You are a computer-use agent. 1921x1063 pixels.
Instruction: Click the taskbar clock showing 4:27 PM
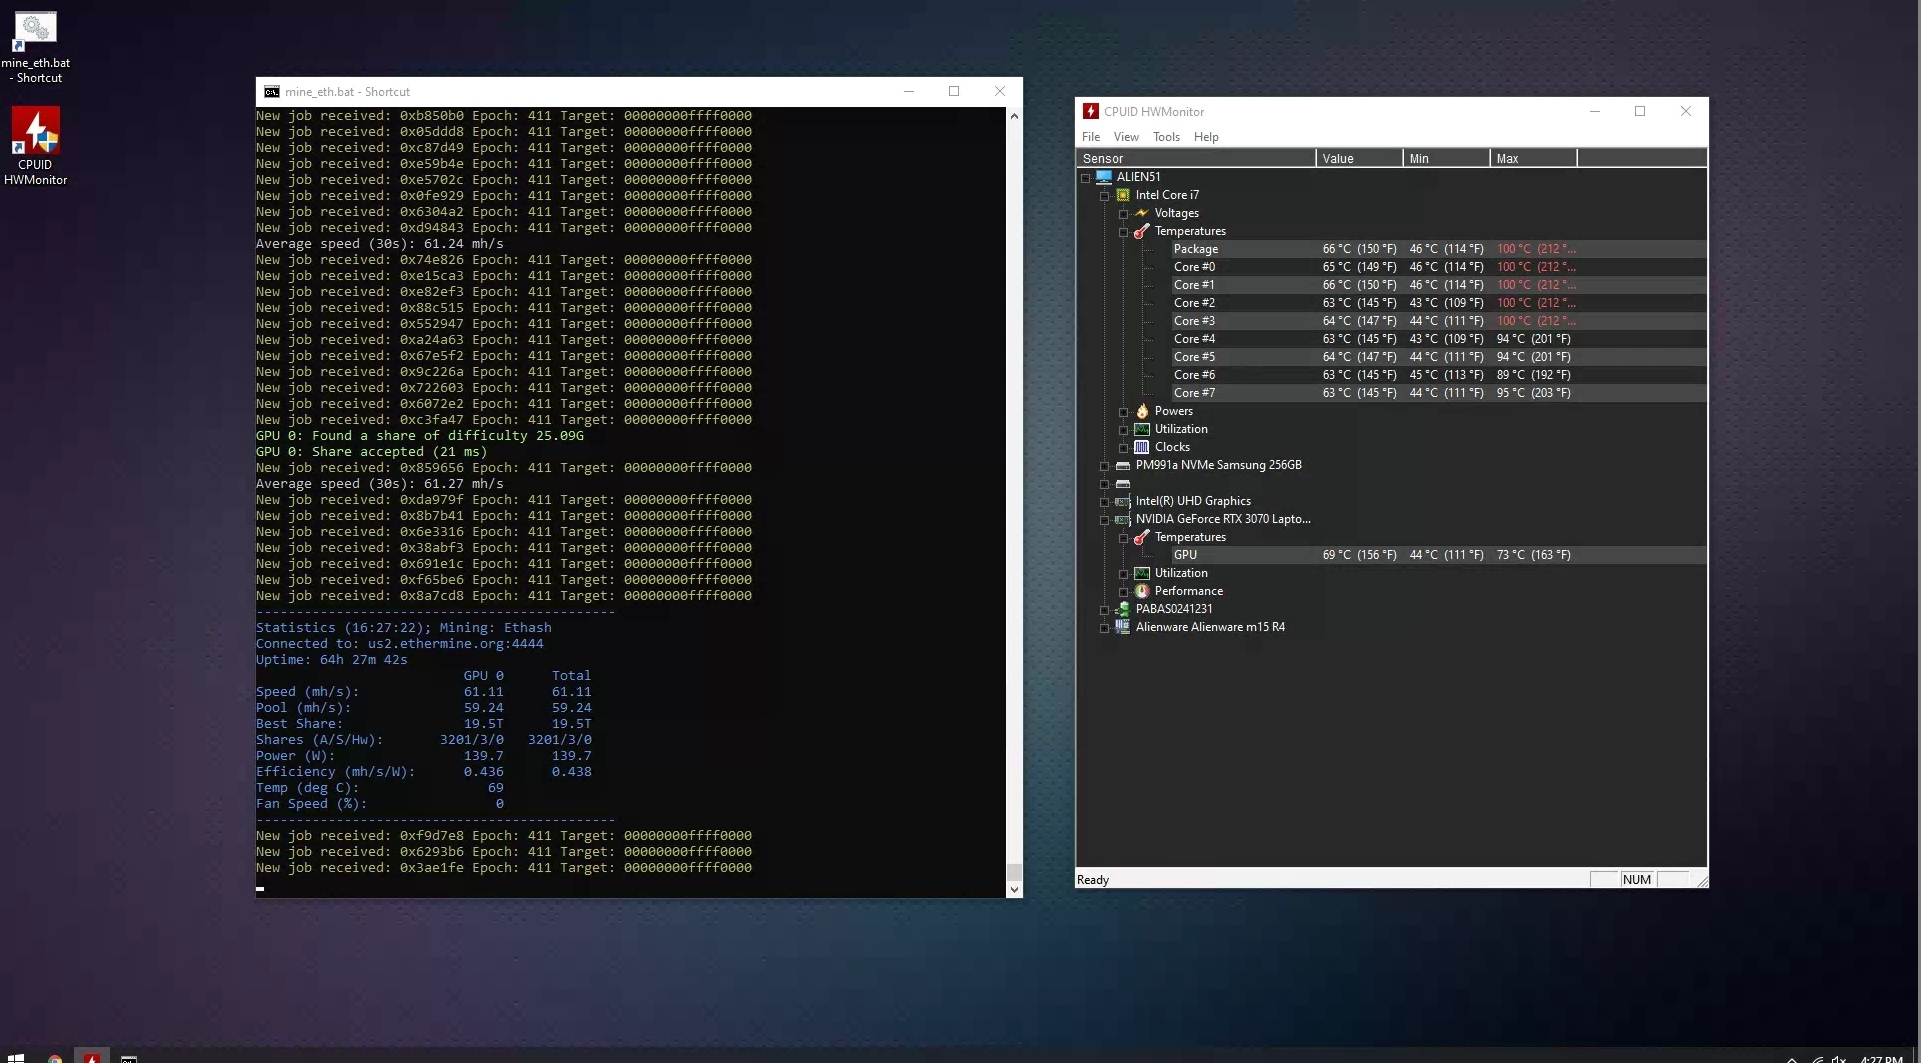[x=1881, y=1058]
